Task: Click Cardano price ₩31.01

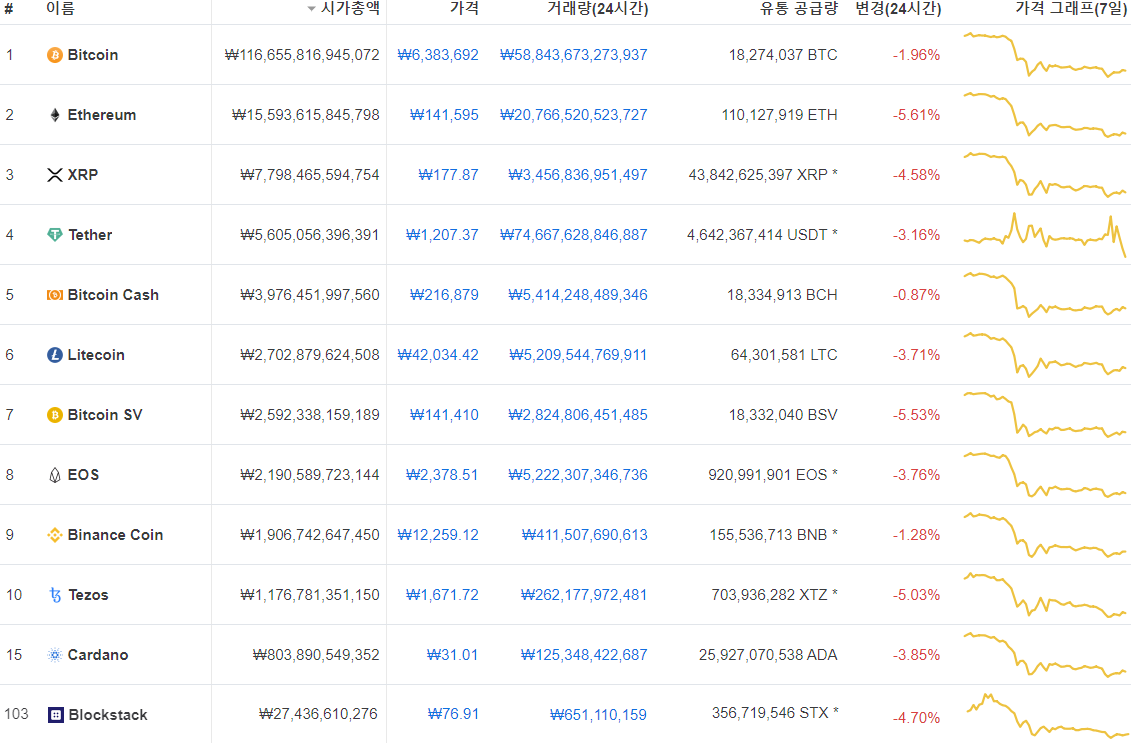Action: [452, 655]
